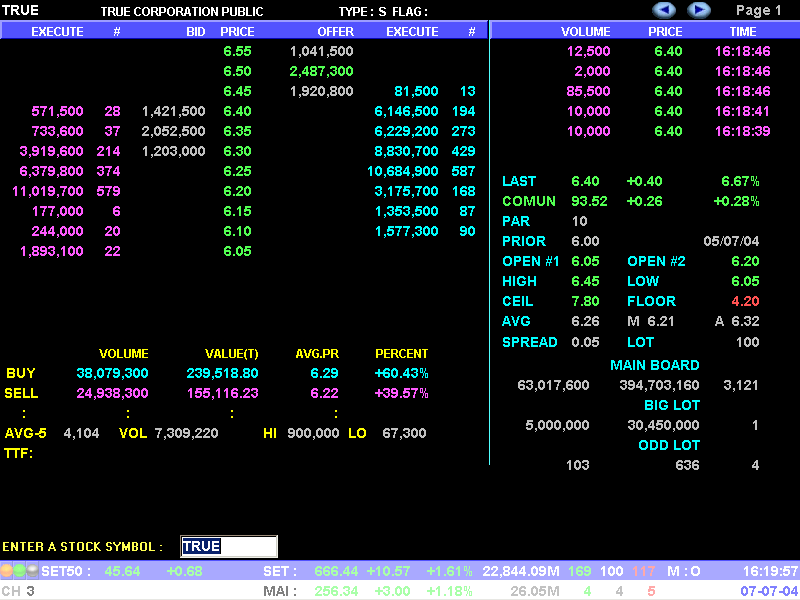This screenshot has width=800, height=600.
Task: Select executed volume 10,684,900 on offer side
Action: tap(403, 171)
